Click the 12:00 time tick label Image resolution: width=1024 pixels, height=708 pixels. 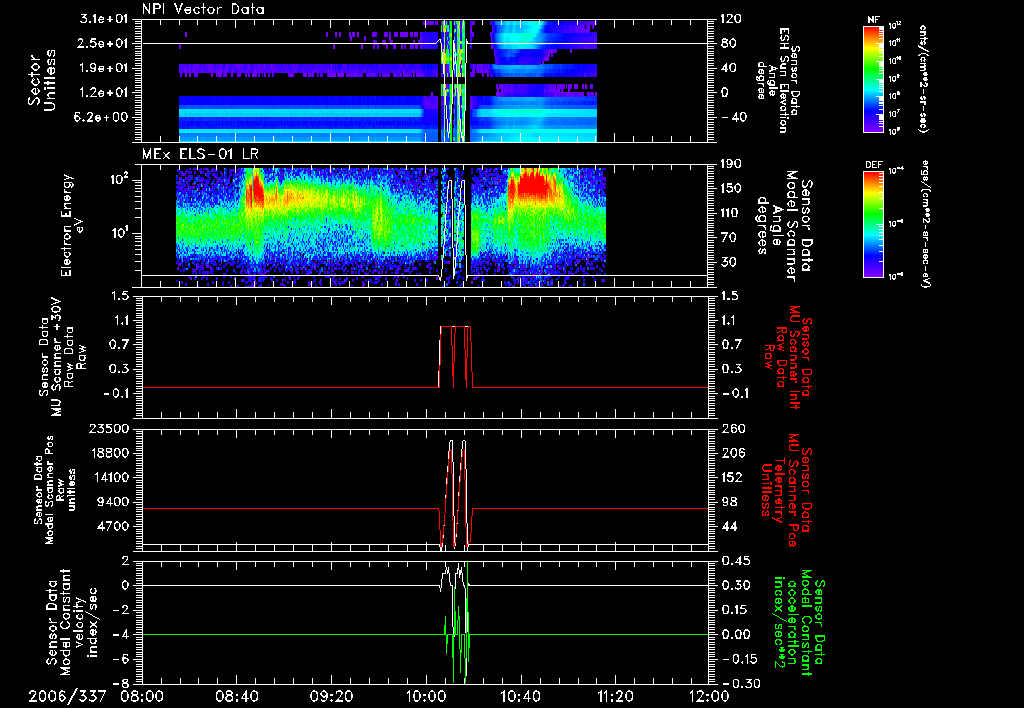click(x=710, y=696)
